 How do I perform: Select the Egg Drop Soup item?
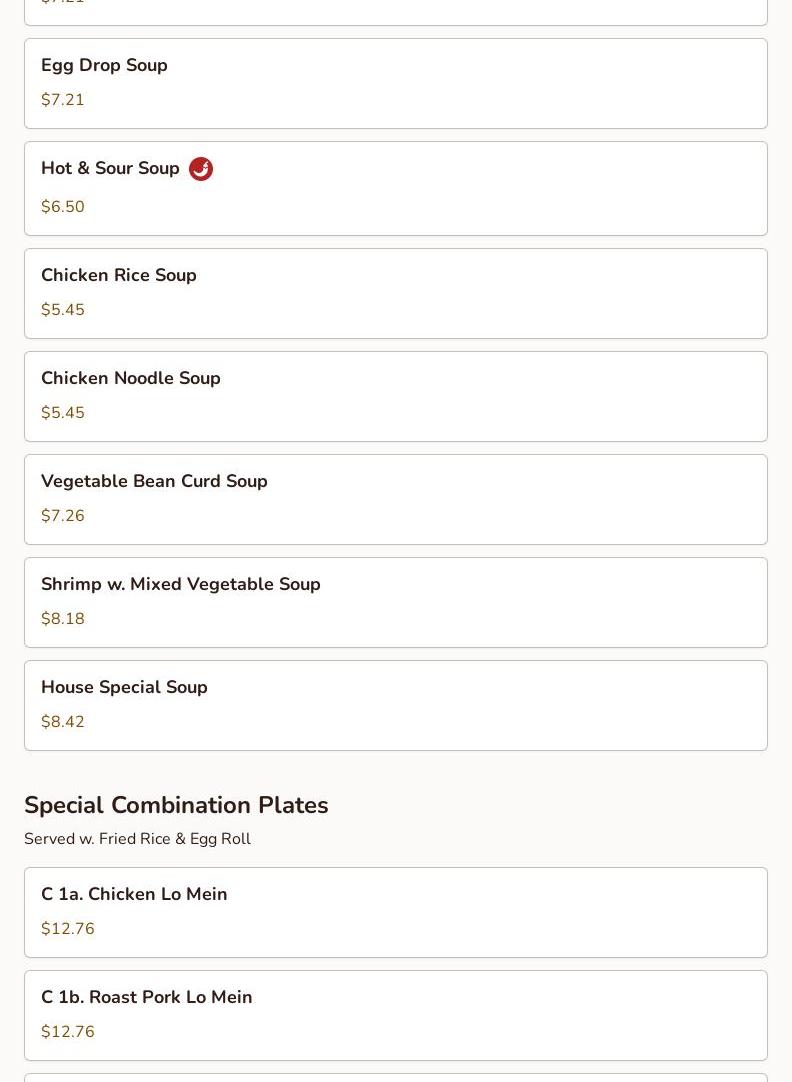396,83
